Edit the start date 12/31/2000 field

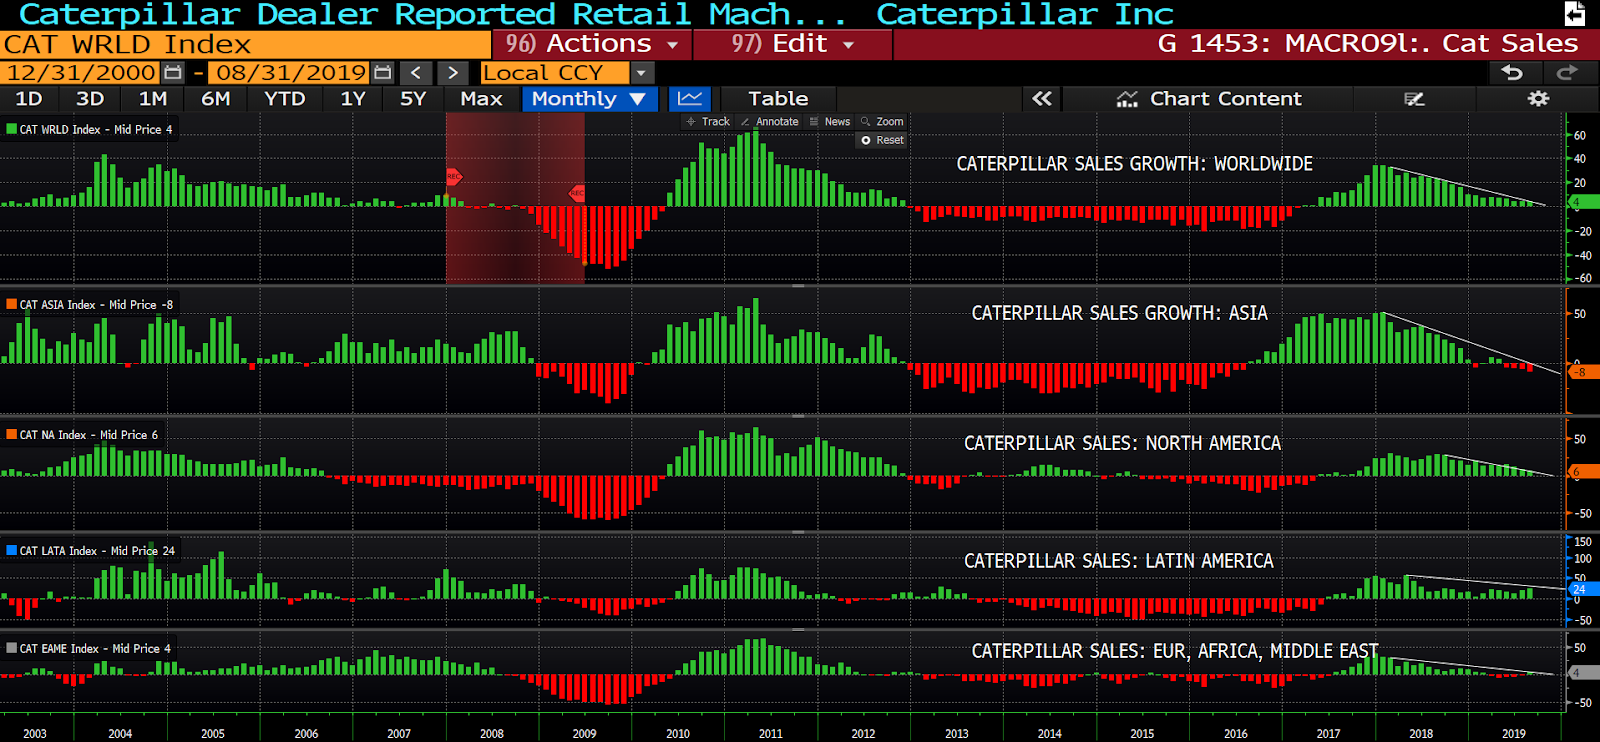(x=82, y=73)
